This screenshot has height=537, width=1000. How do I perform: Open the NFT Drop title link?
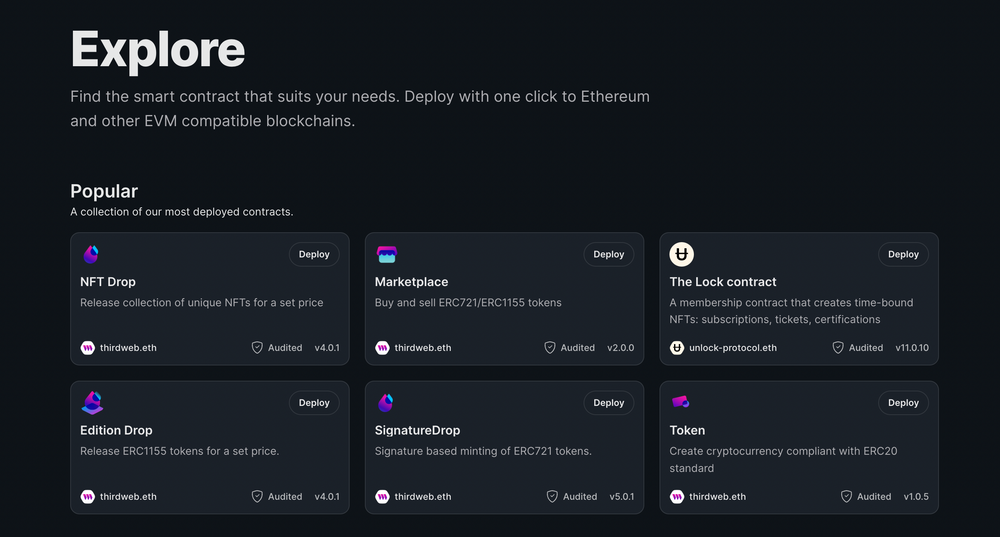pos(108,282)
